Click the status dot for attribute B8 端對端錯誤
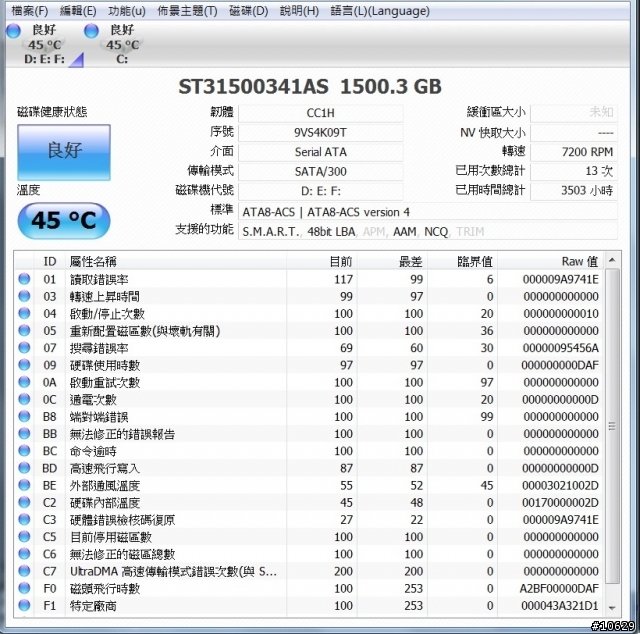This screenshot has width=640, height=634. pyautogui.click(x=24, y=416)
